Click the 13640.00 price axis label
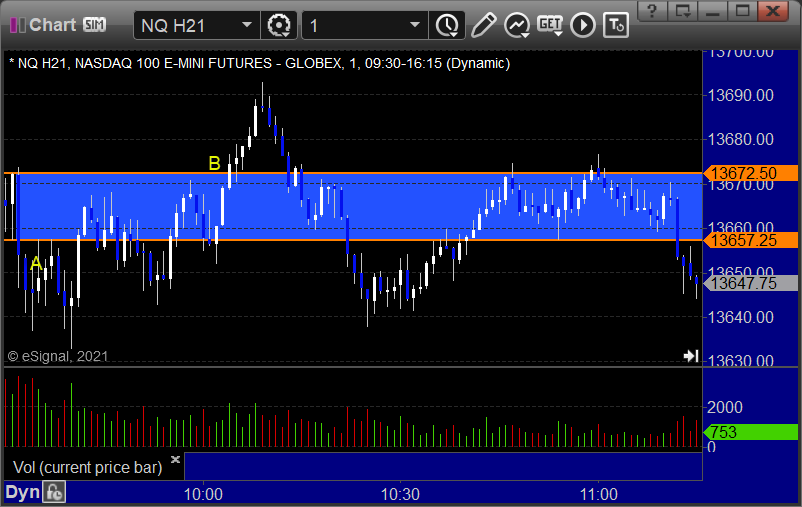The height and width of the screenshot is (507, 802). pyautogui.click(x=740, y=318)
